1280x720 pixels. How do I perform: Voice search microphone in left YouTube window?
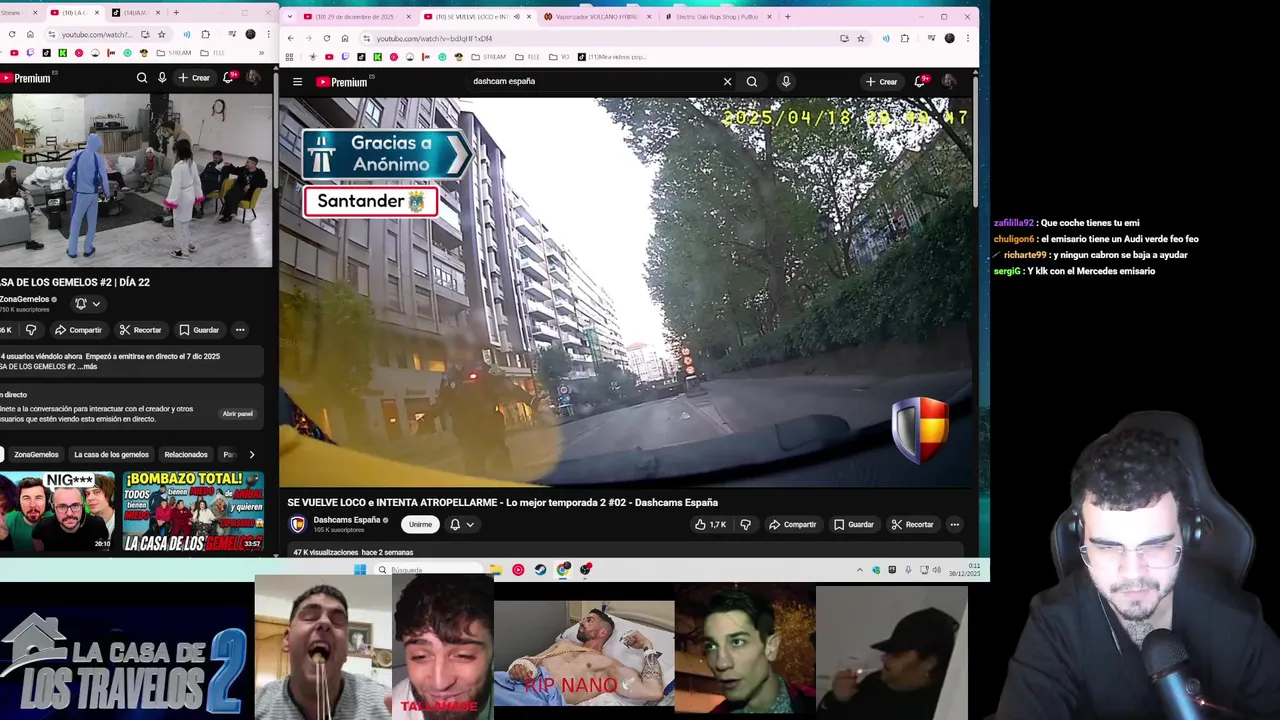click(162, 78)
